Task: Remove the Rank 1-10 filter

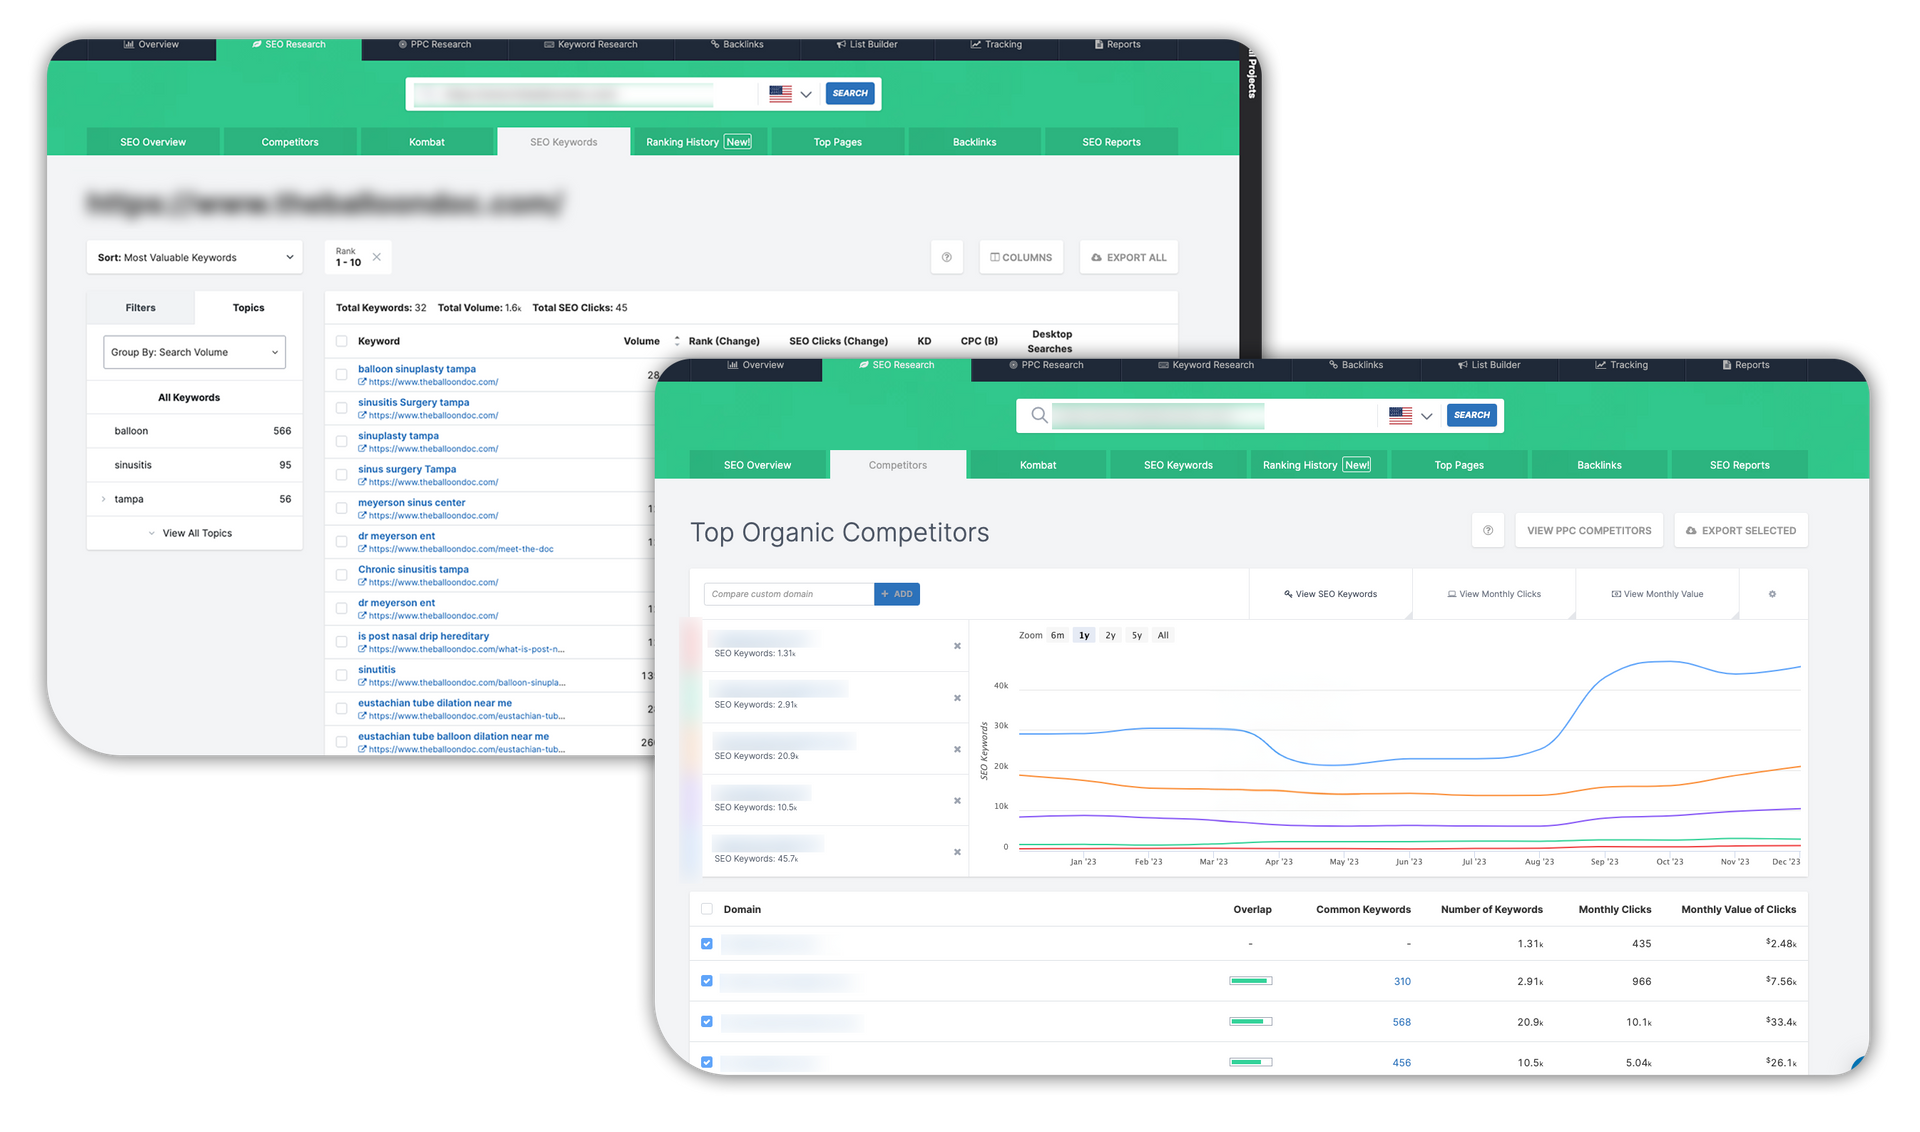Action: pyautogui.click(x=377, y=257)
